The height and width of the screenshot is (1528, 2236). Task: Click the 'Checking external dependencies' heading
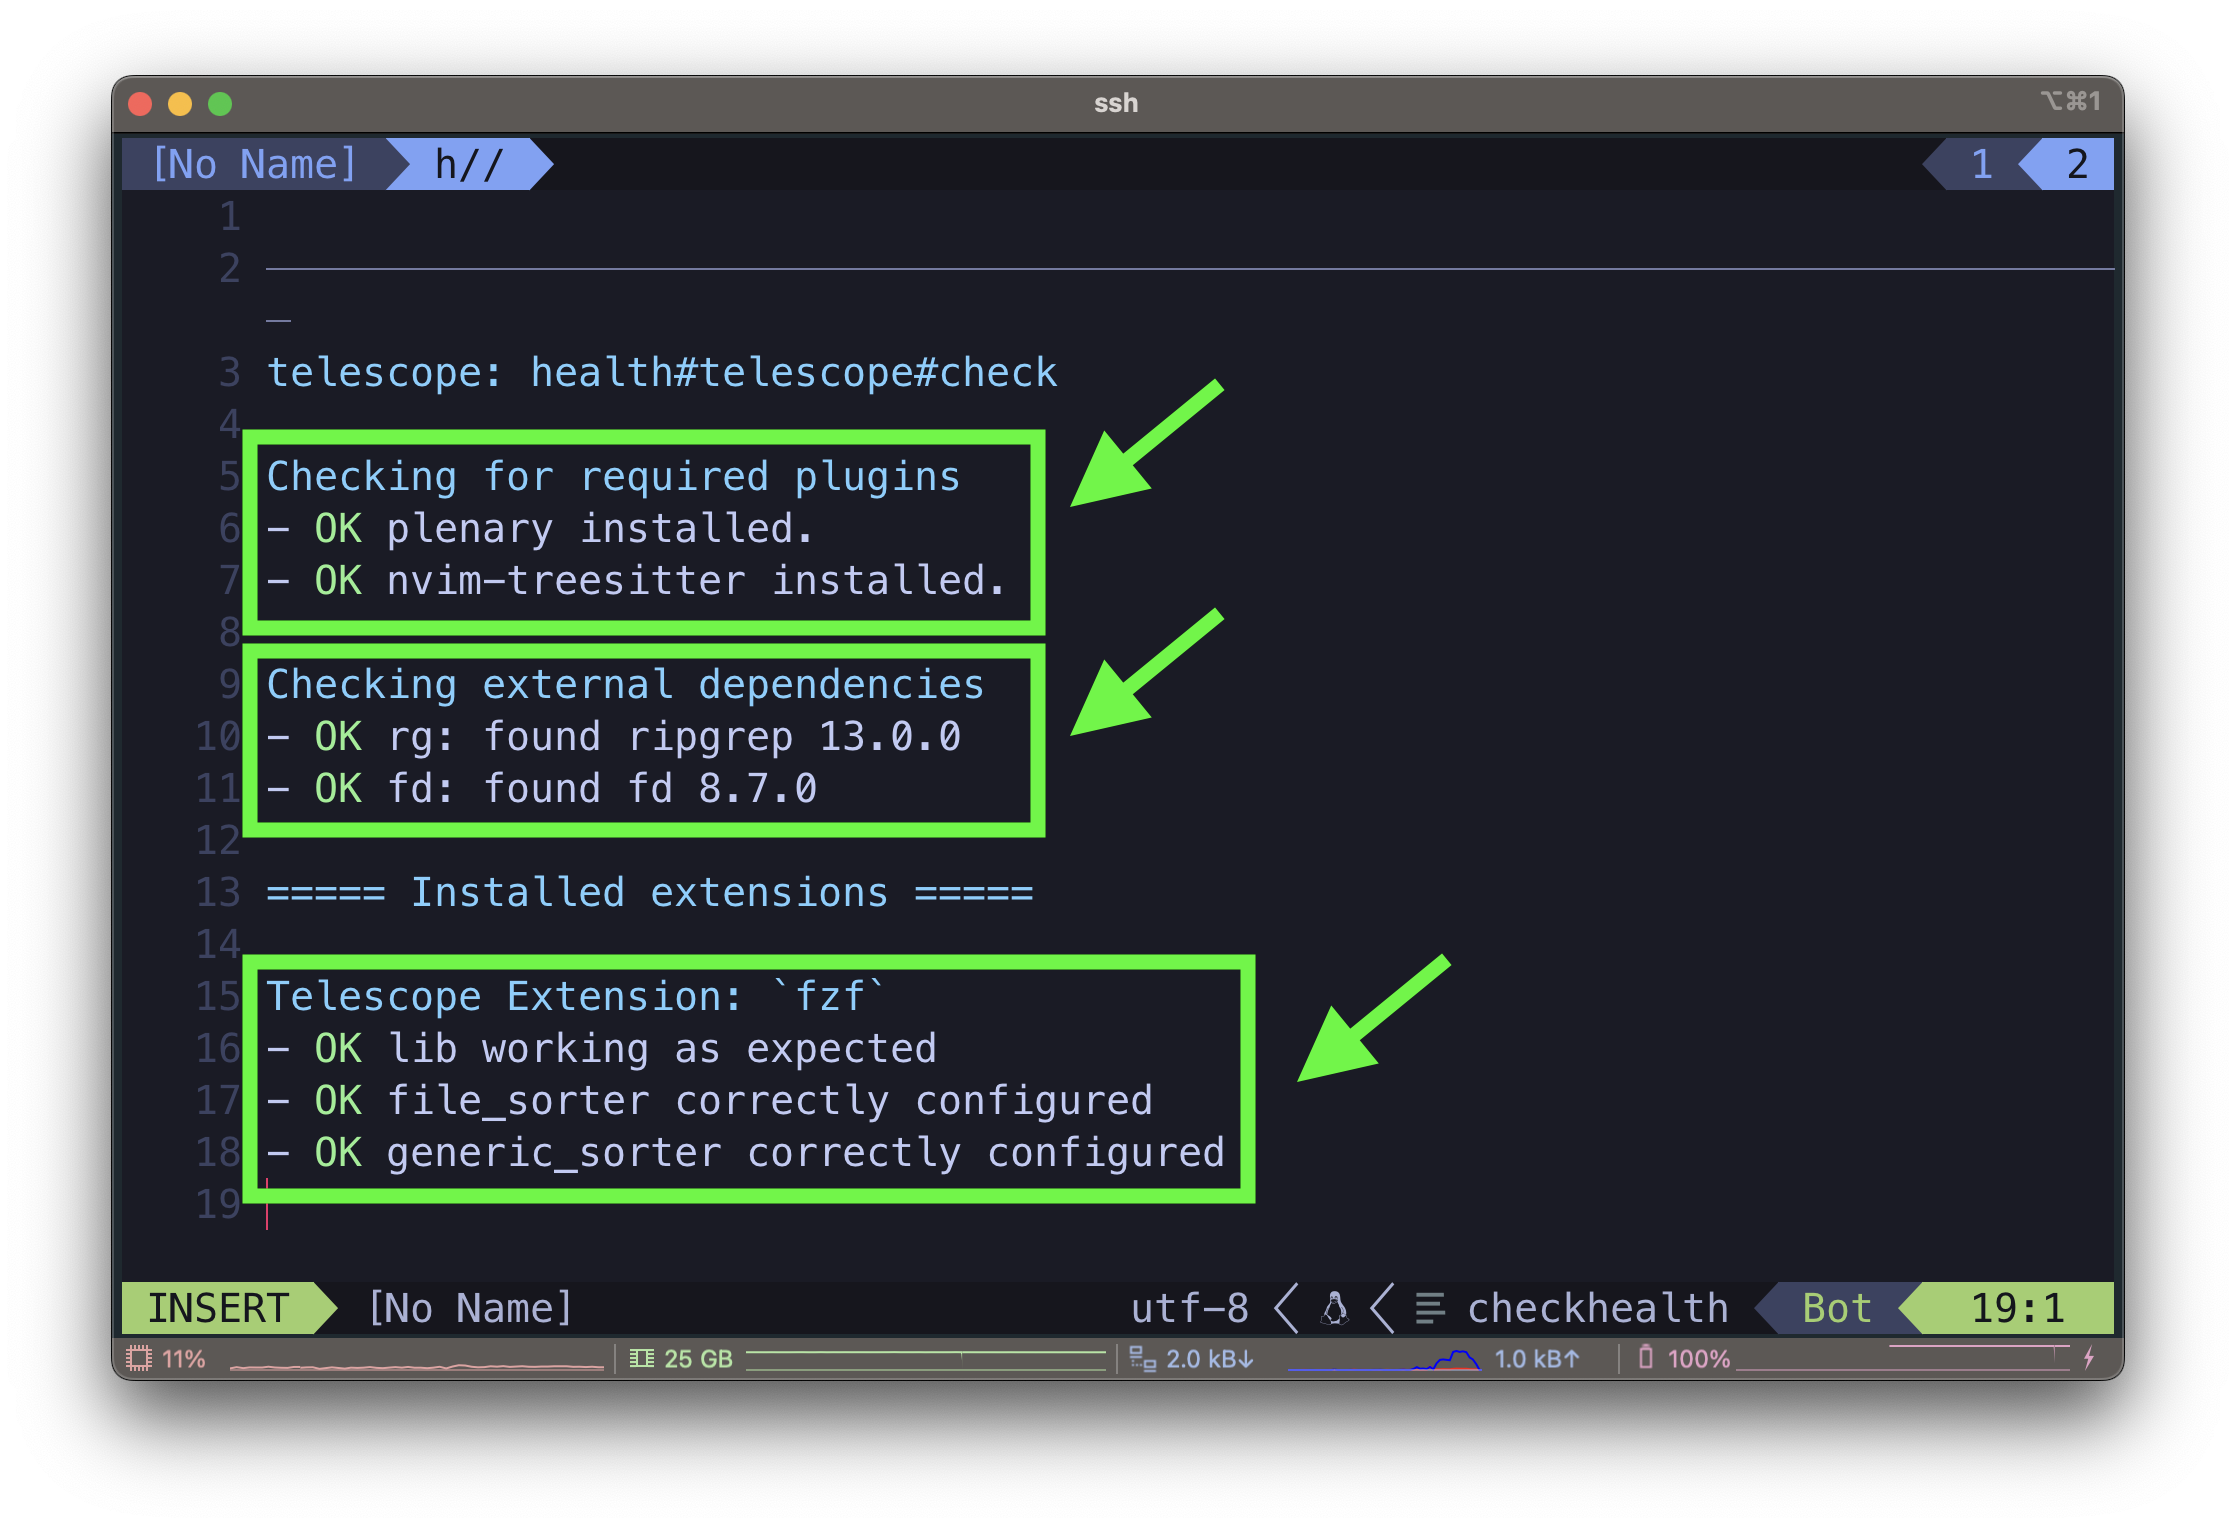click(x=625, y=685)
